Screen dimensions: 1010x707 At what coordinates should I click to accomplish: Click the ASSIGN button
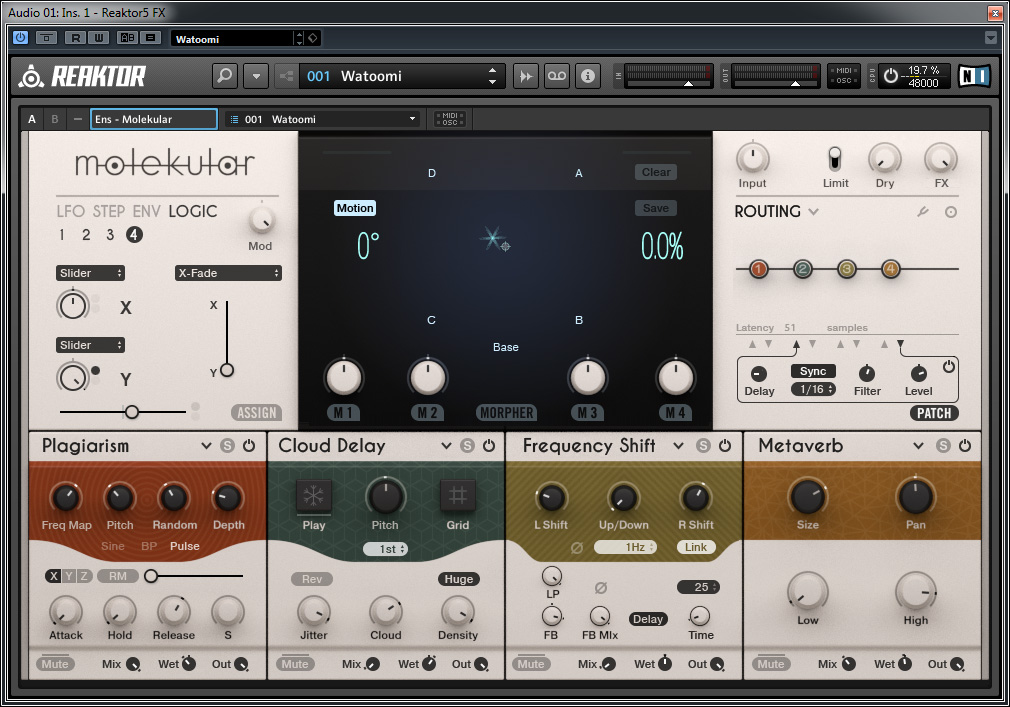click(x=256, y=412)
